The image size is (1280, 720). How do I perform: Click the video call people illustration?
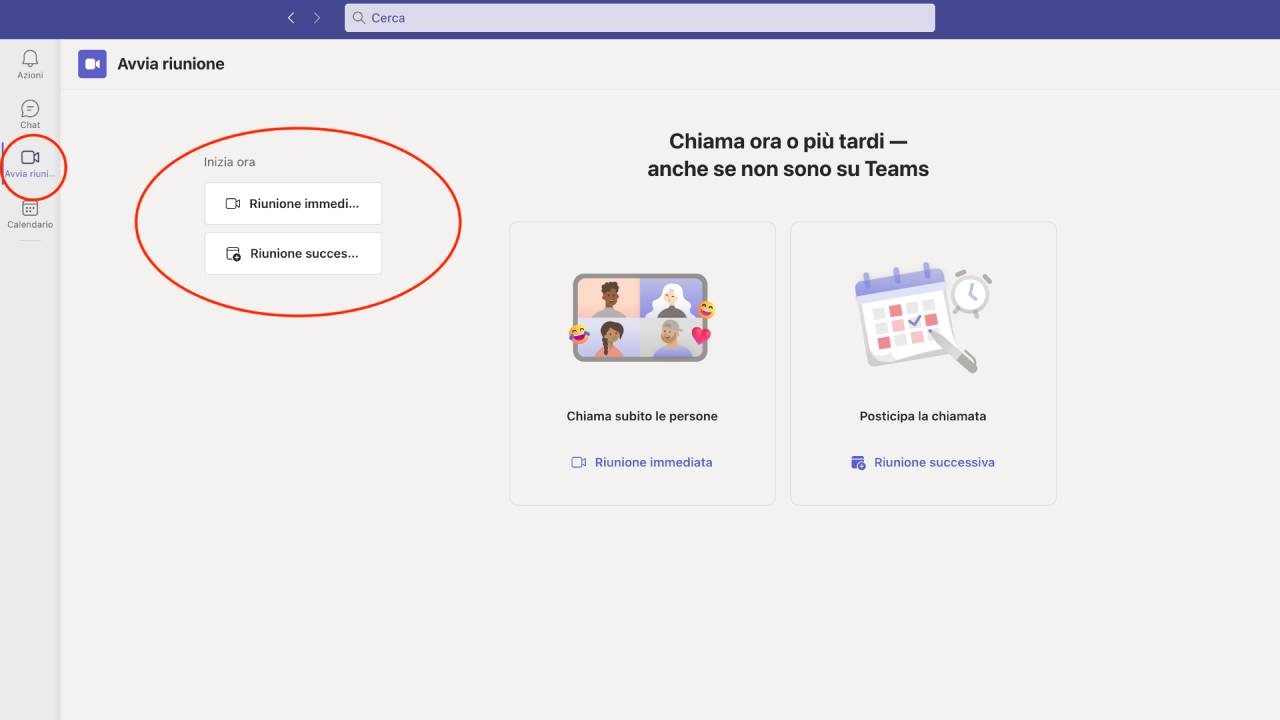tap(641, 318)
